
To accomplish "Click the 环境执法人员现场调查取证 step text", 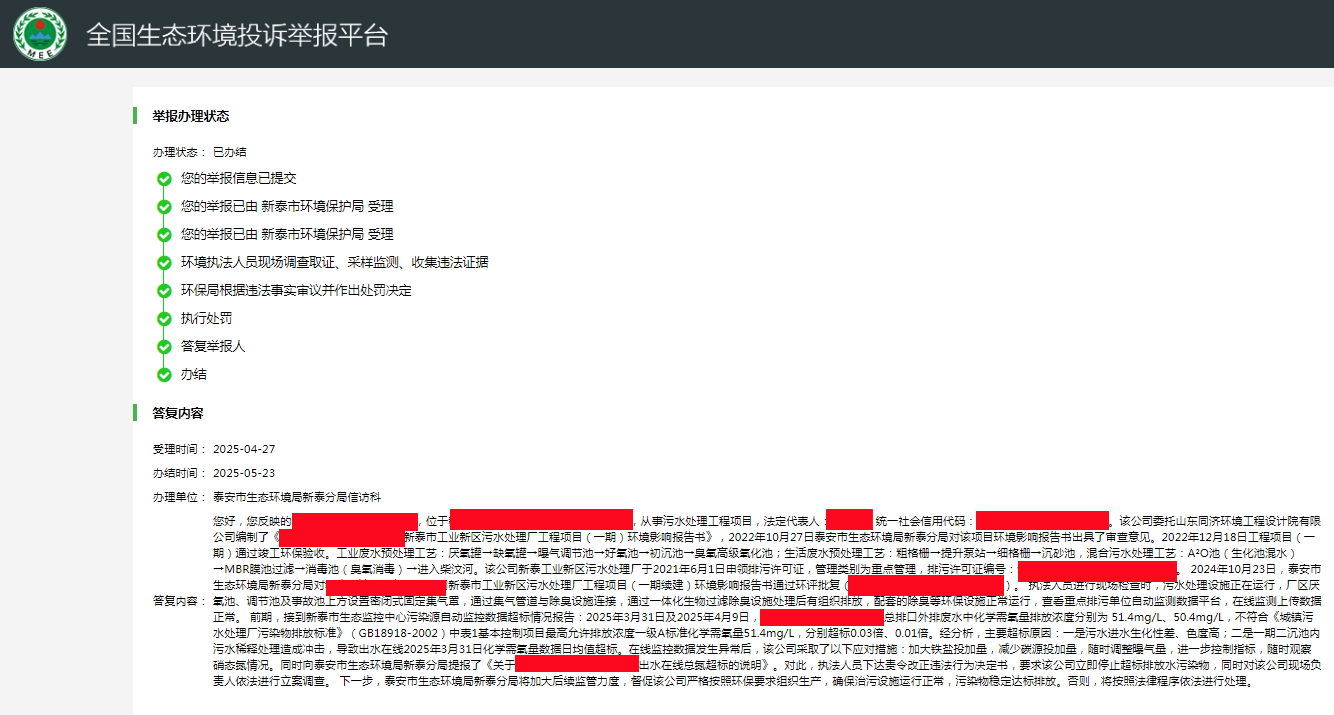I will point(334,263).
